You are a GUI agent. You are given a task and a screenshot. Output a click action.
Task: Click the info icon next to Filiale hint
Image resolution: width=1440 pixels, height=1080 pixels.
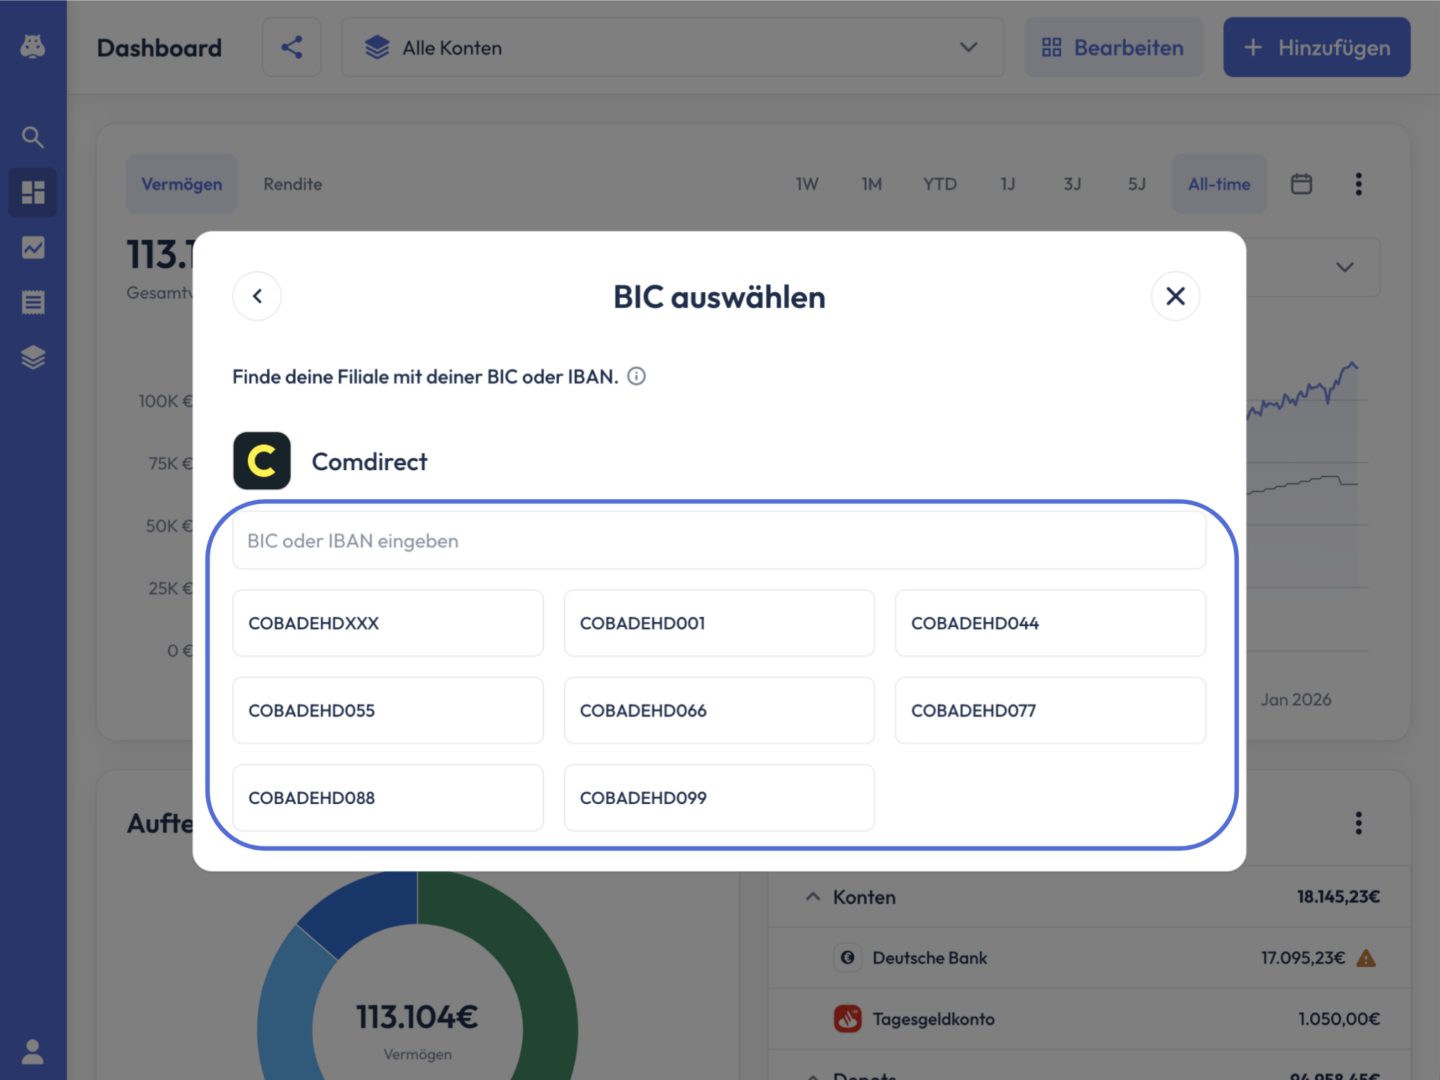tap(636, 376)
